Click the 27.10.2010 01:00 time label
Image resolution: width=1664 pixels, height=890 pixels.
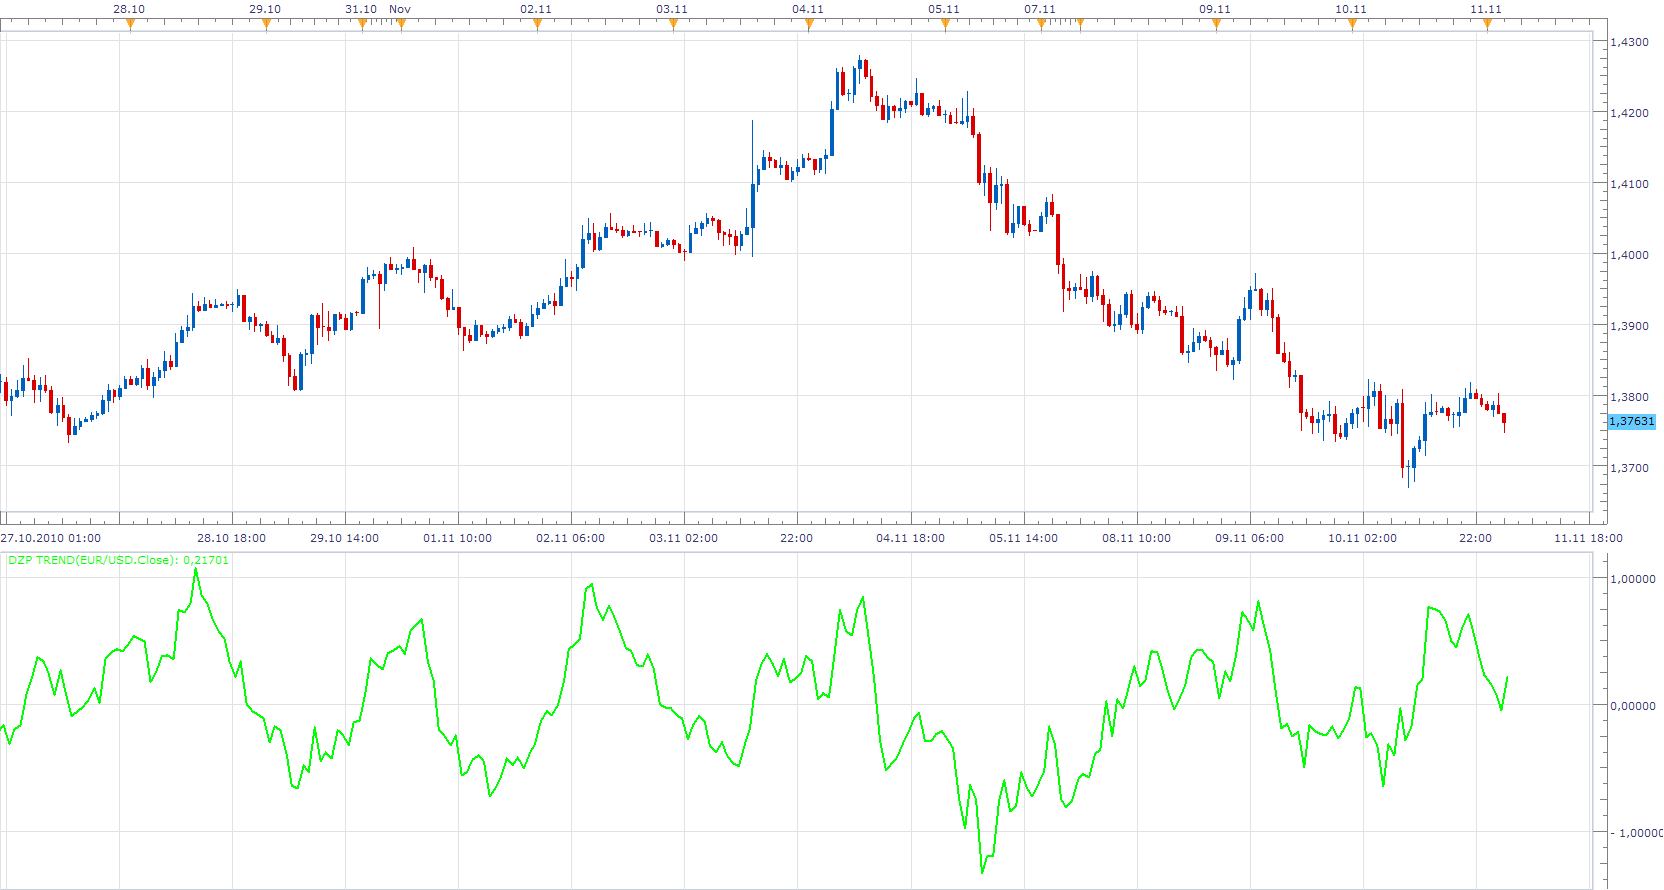tap(51, 538)
